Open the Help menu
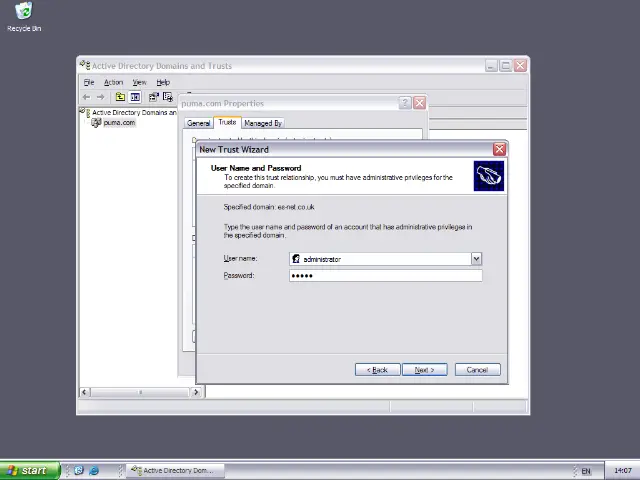This screenshot has width=640, height=480. pos(163,82)
